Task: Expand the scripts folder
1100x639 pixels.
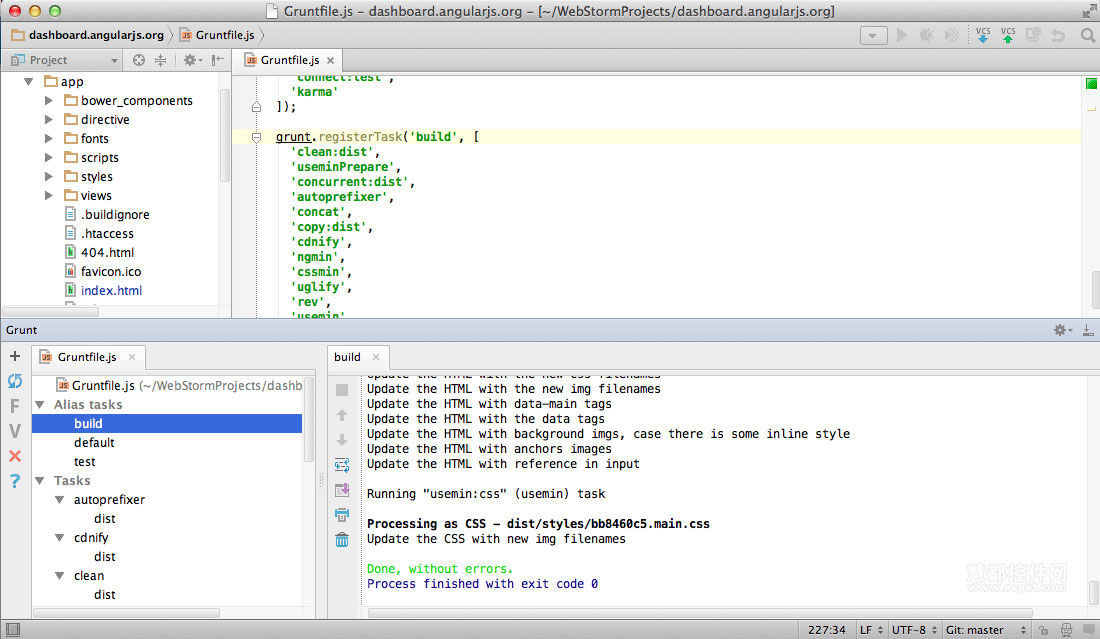Action: (x=48, y=157)
